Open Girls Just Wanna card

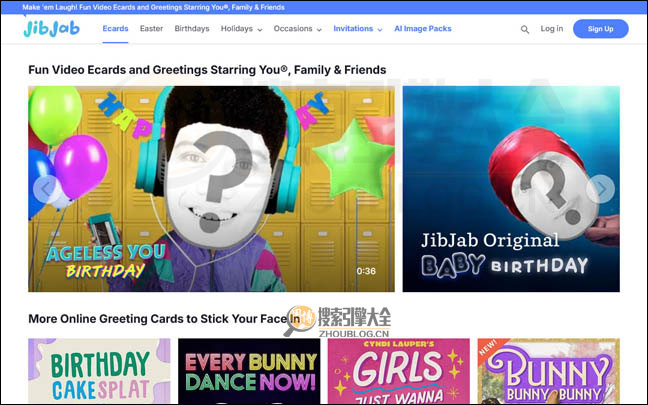(399, 371)
